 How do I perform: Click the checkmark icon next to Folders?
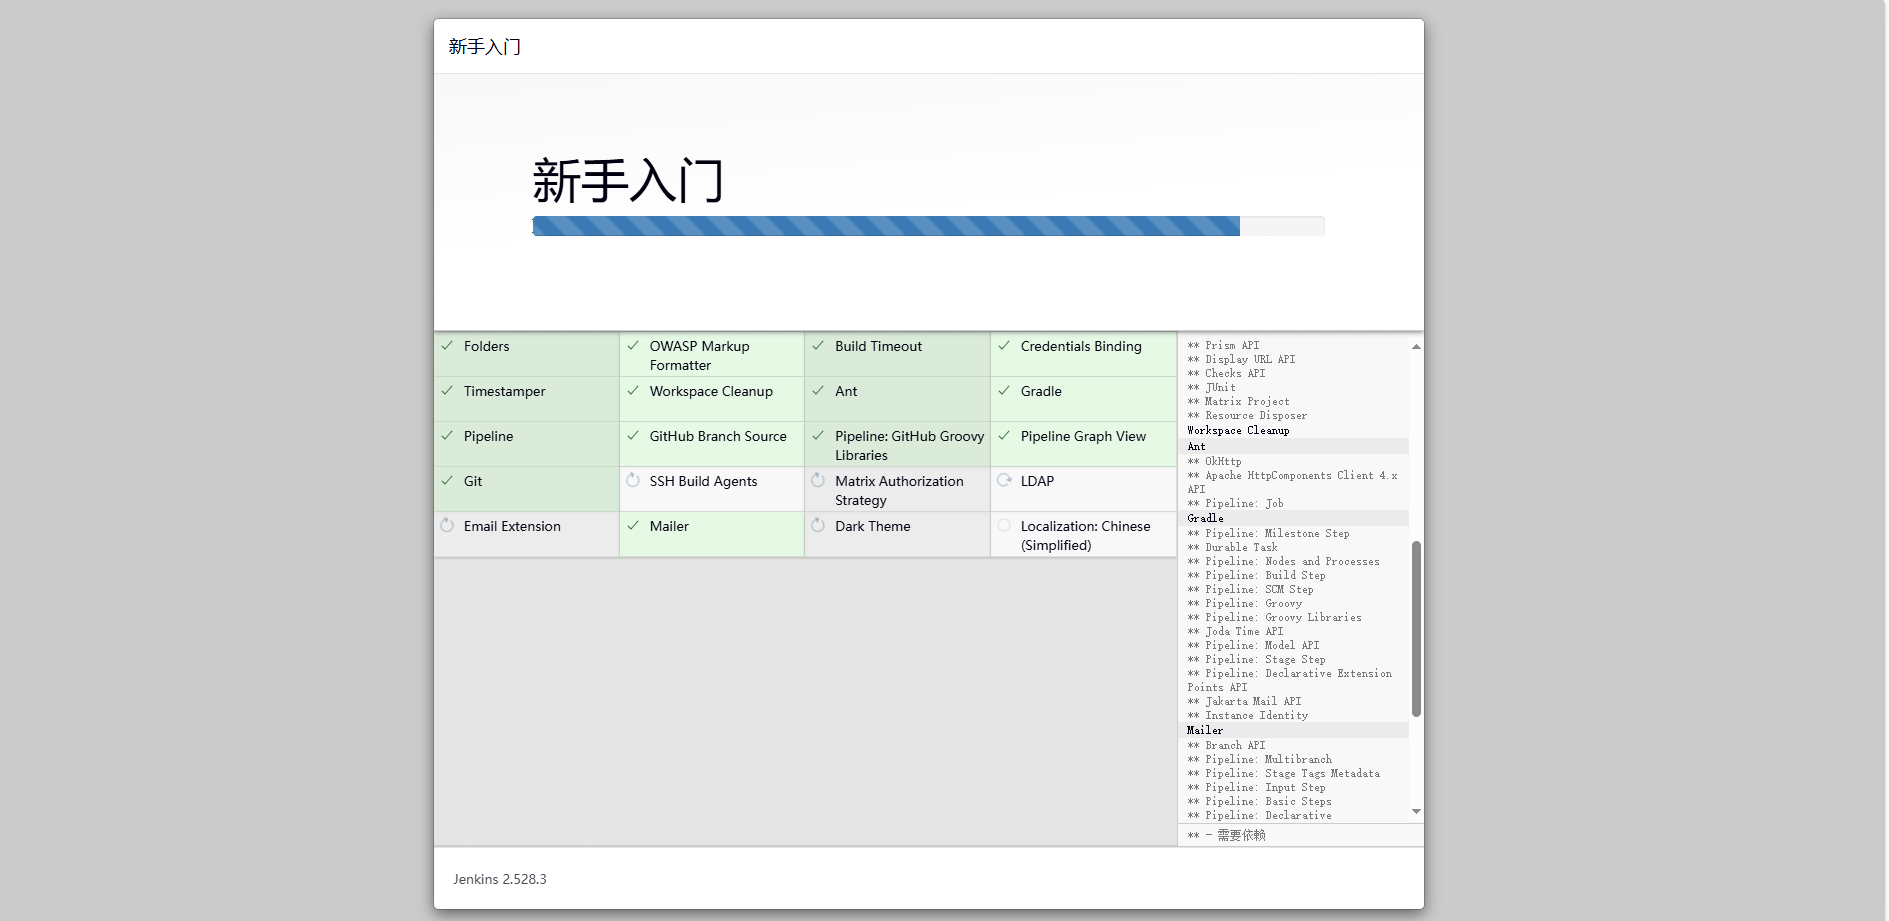coord(447,346)
